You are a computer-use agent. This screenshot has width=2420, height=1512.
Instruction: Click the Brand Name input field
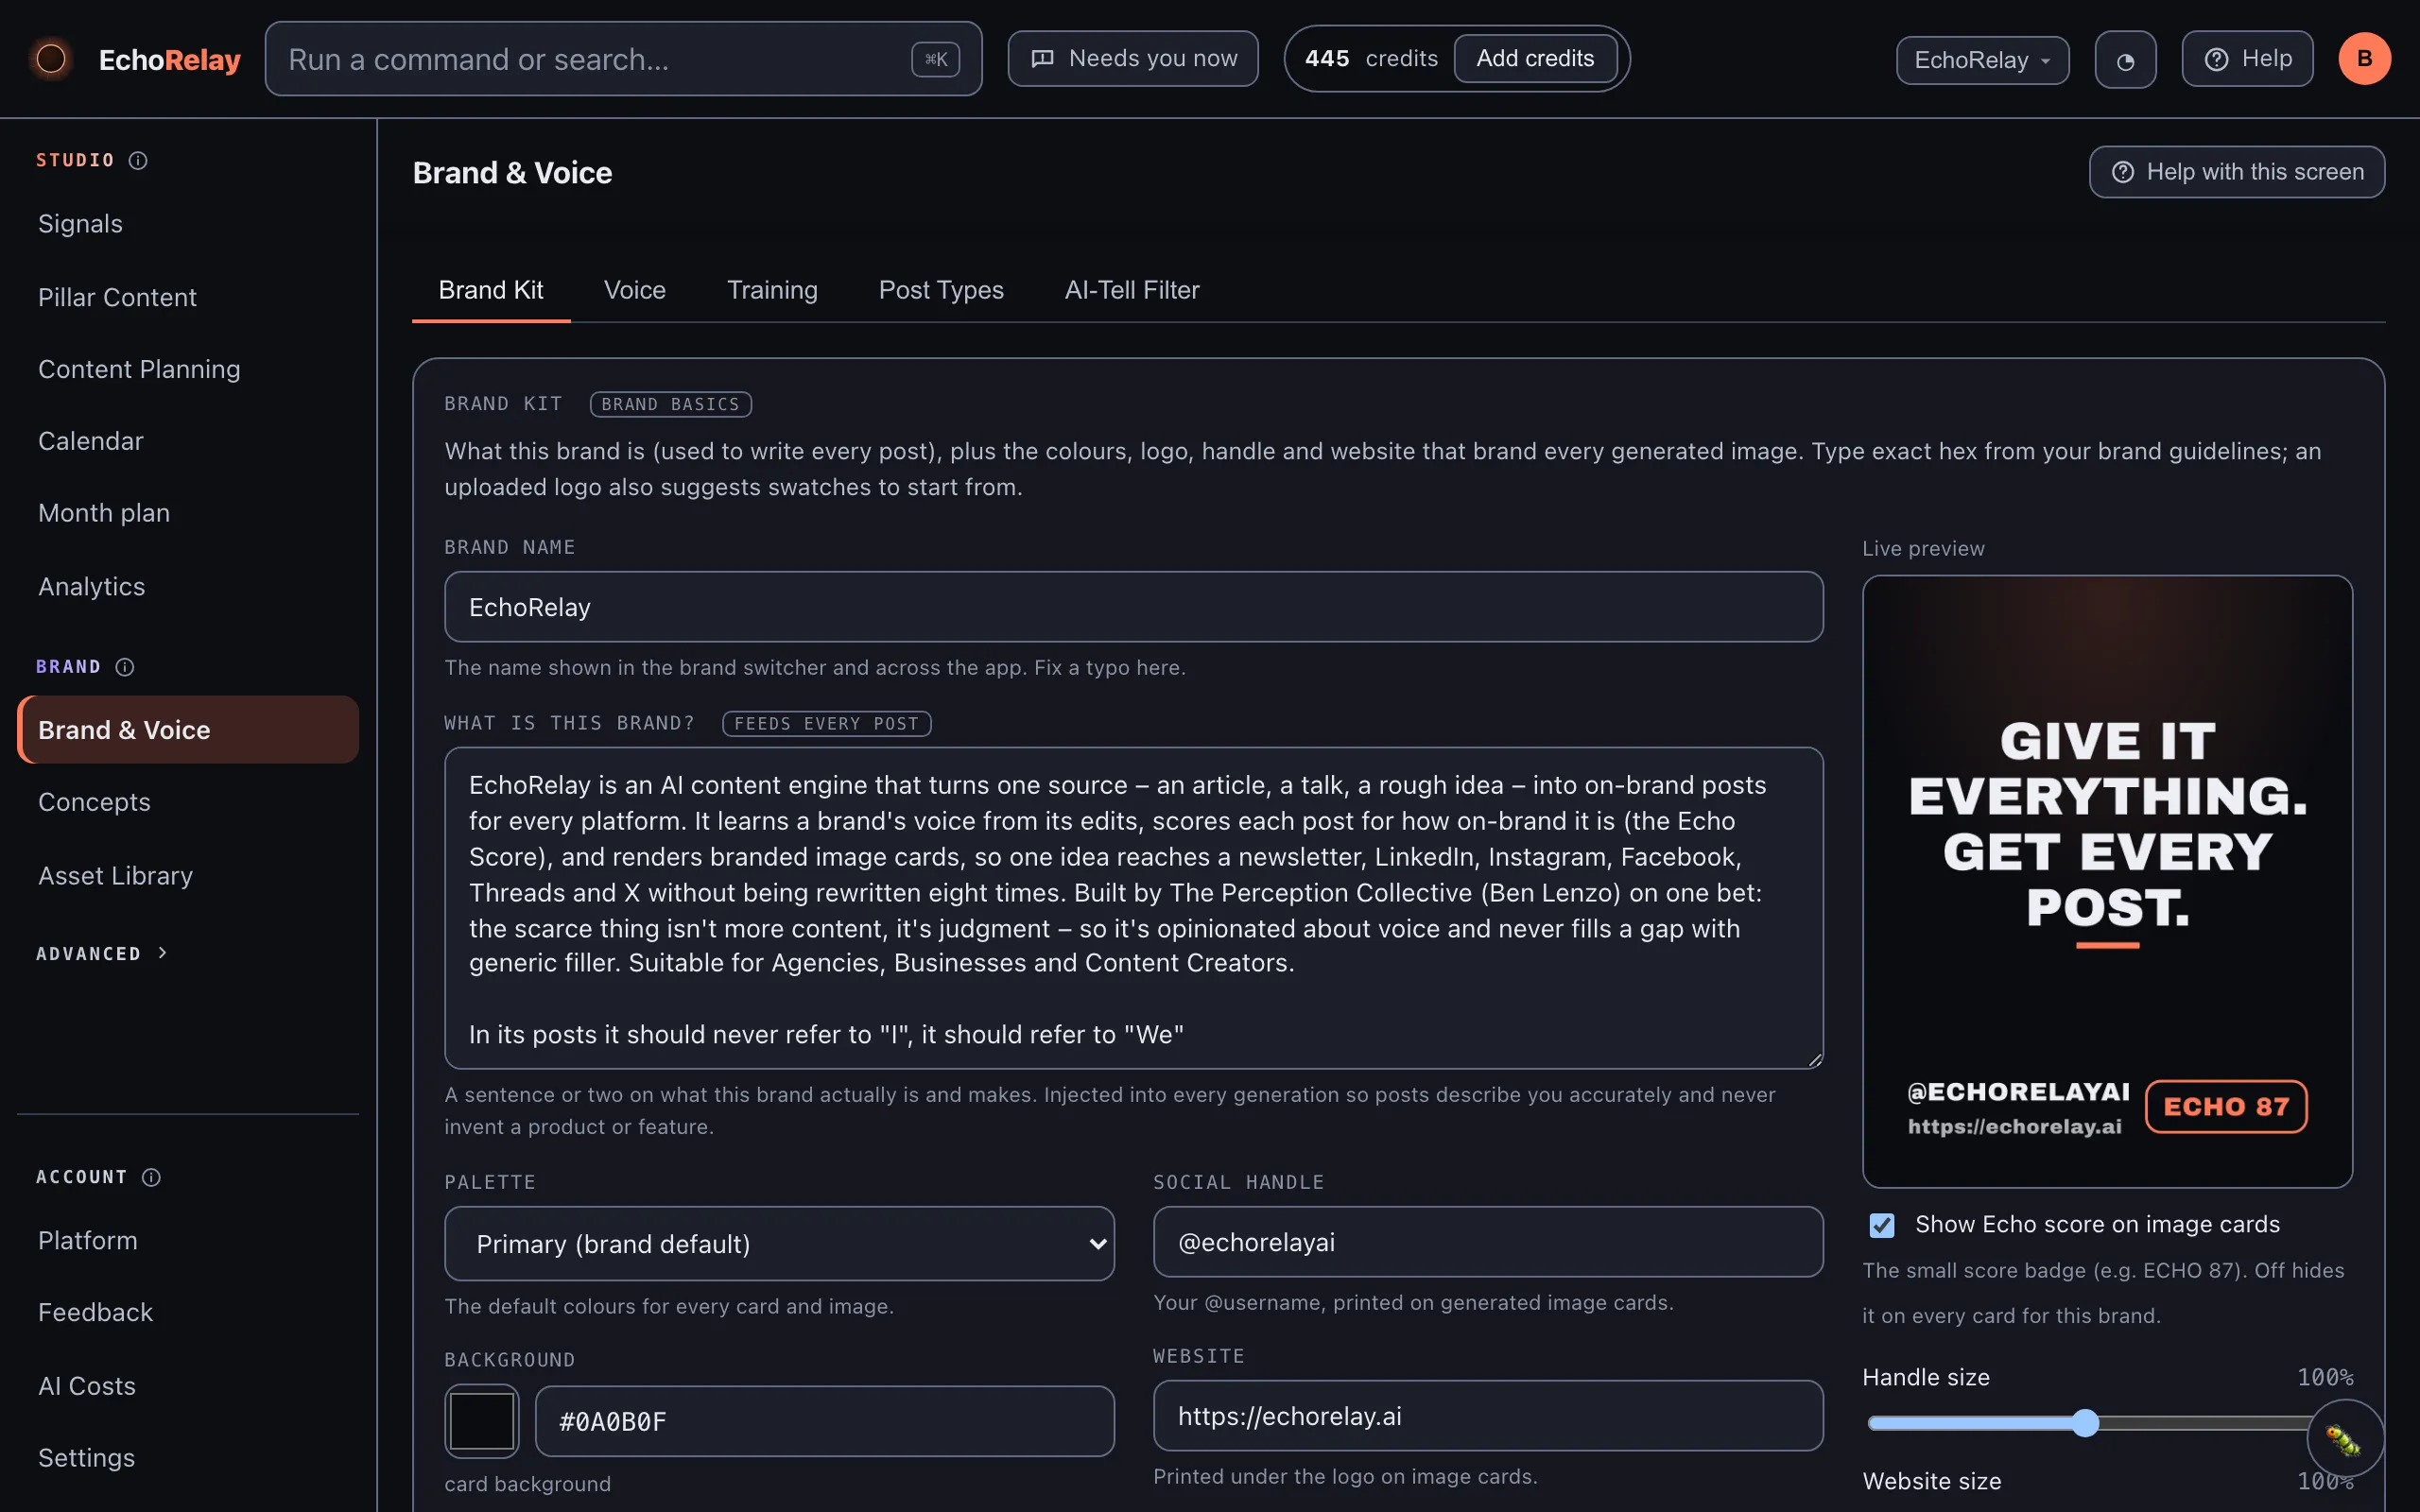[1133, 607]
